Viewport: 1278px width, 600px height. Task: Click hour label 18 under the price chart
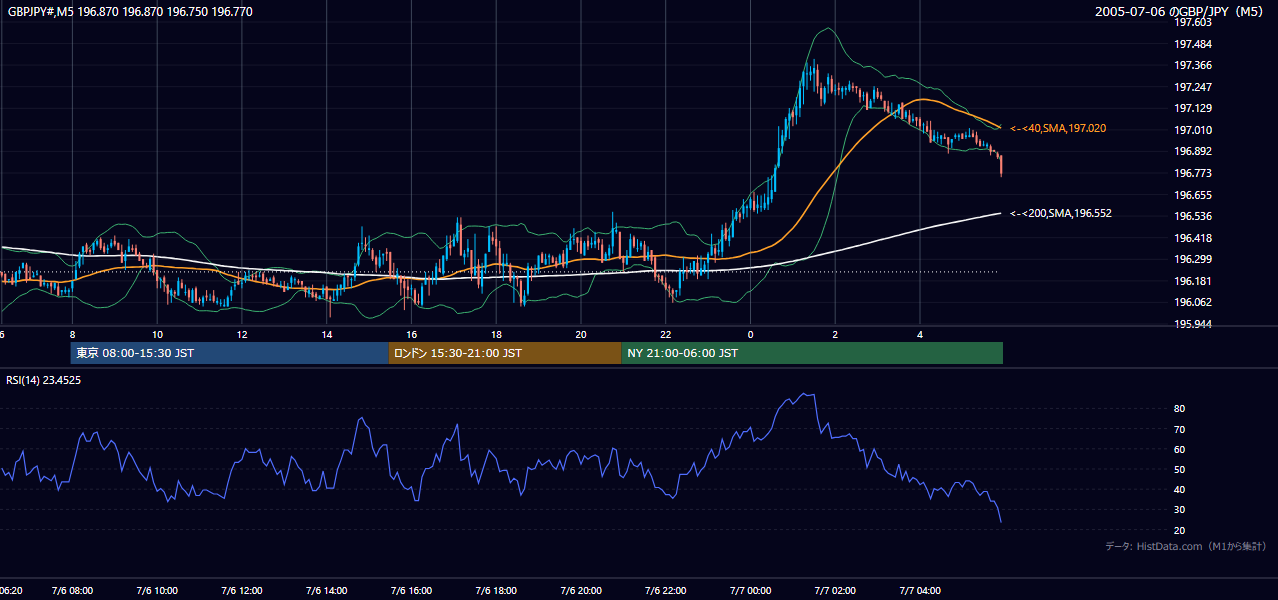tap(496, 334)
